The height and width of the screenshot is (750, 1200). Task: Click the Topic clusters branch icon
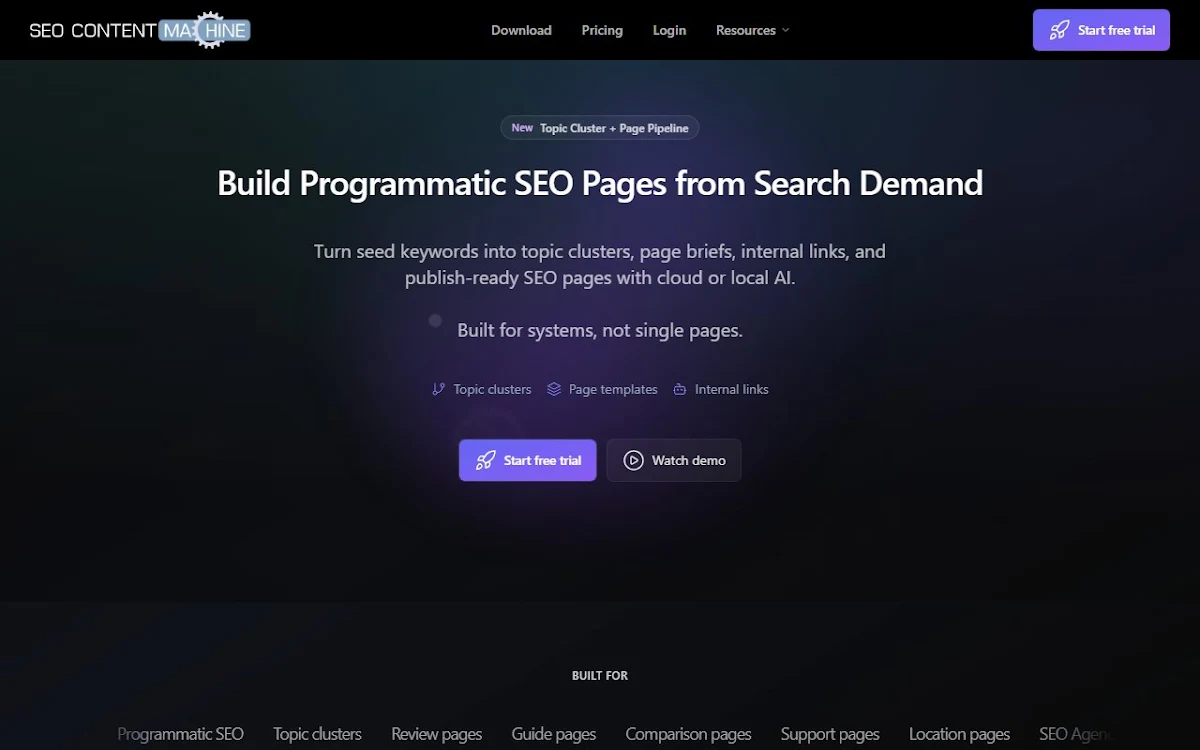tap(439, 389)
